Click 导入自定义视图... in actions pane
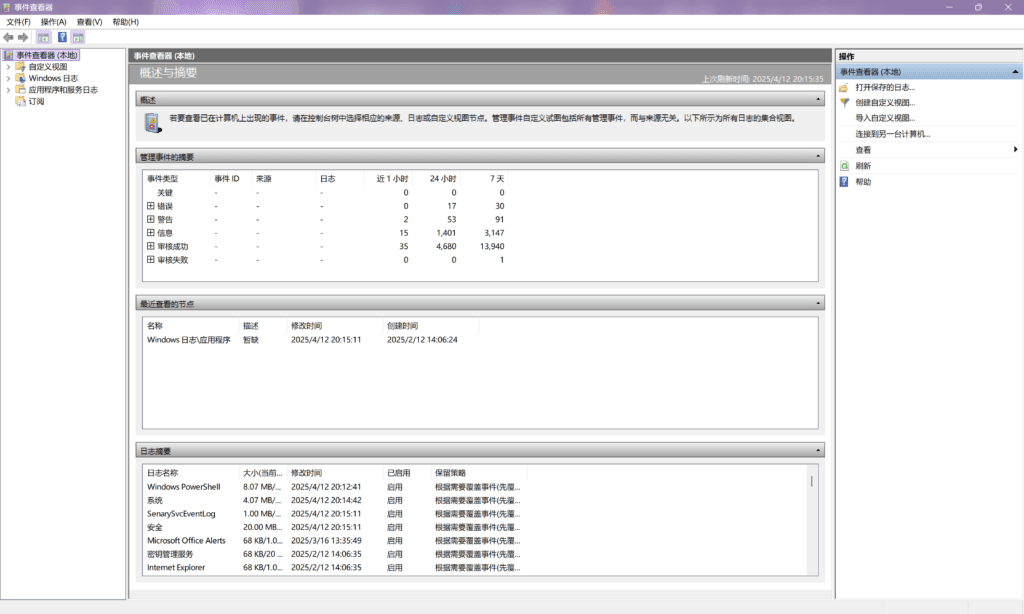The height and width of the screenshot is (614, 1024). click(885, 118)
